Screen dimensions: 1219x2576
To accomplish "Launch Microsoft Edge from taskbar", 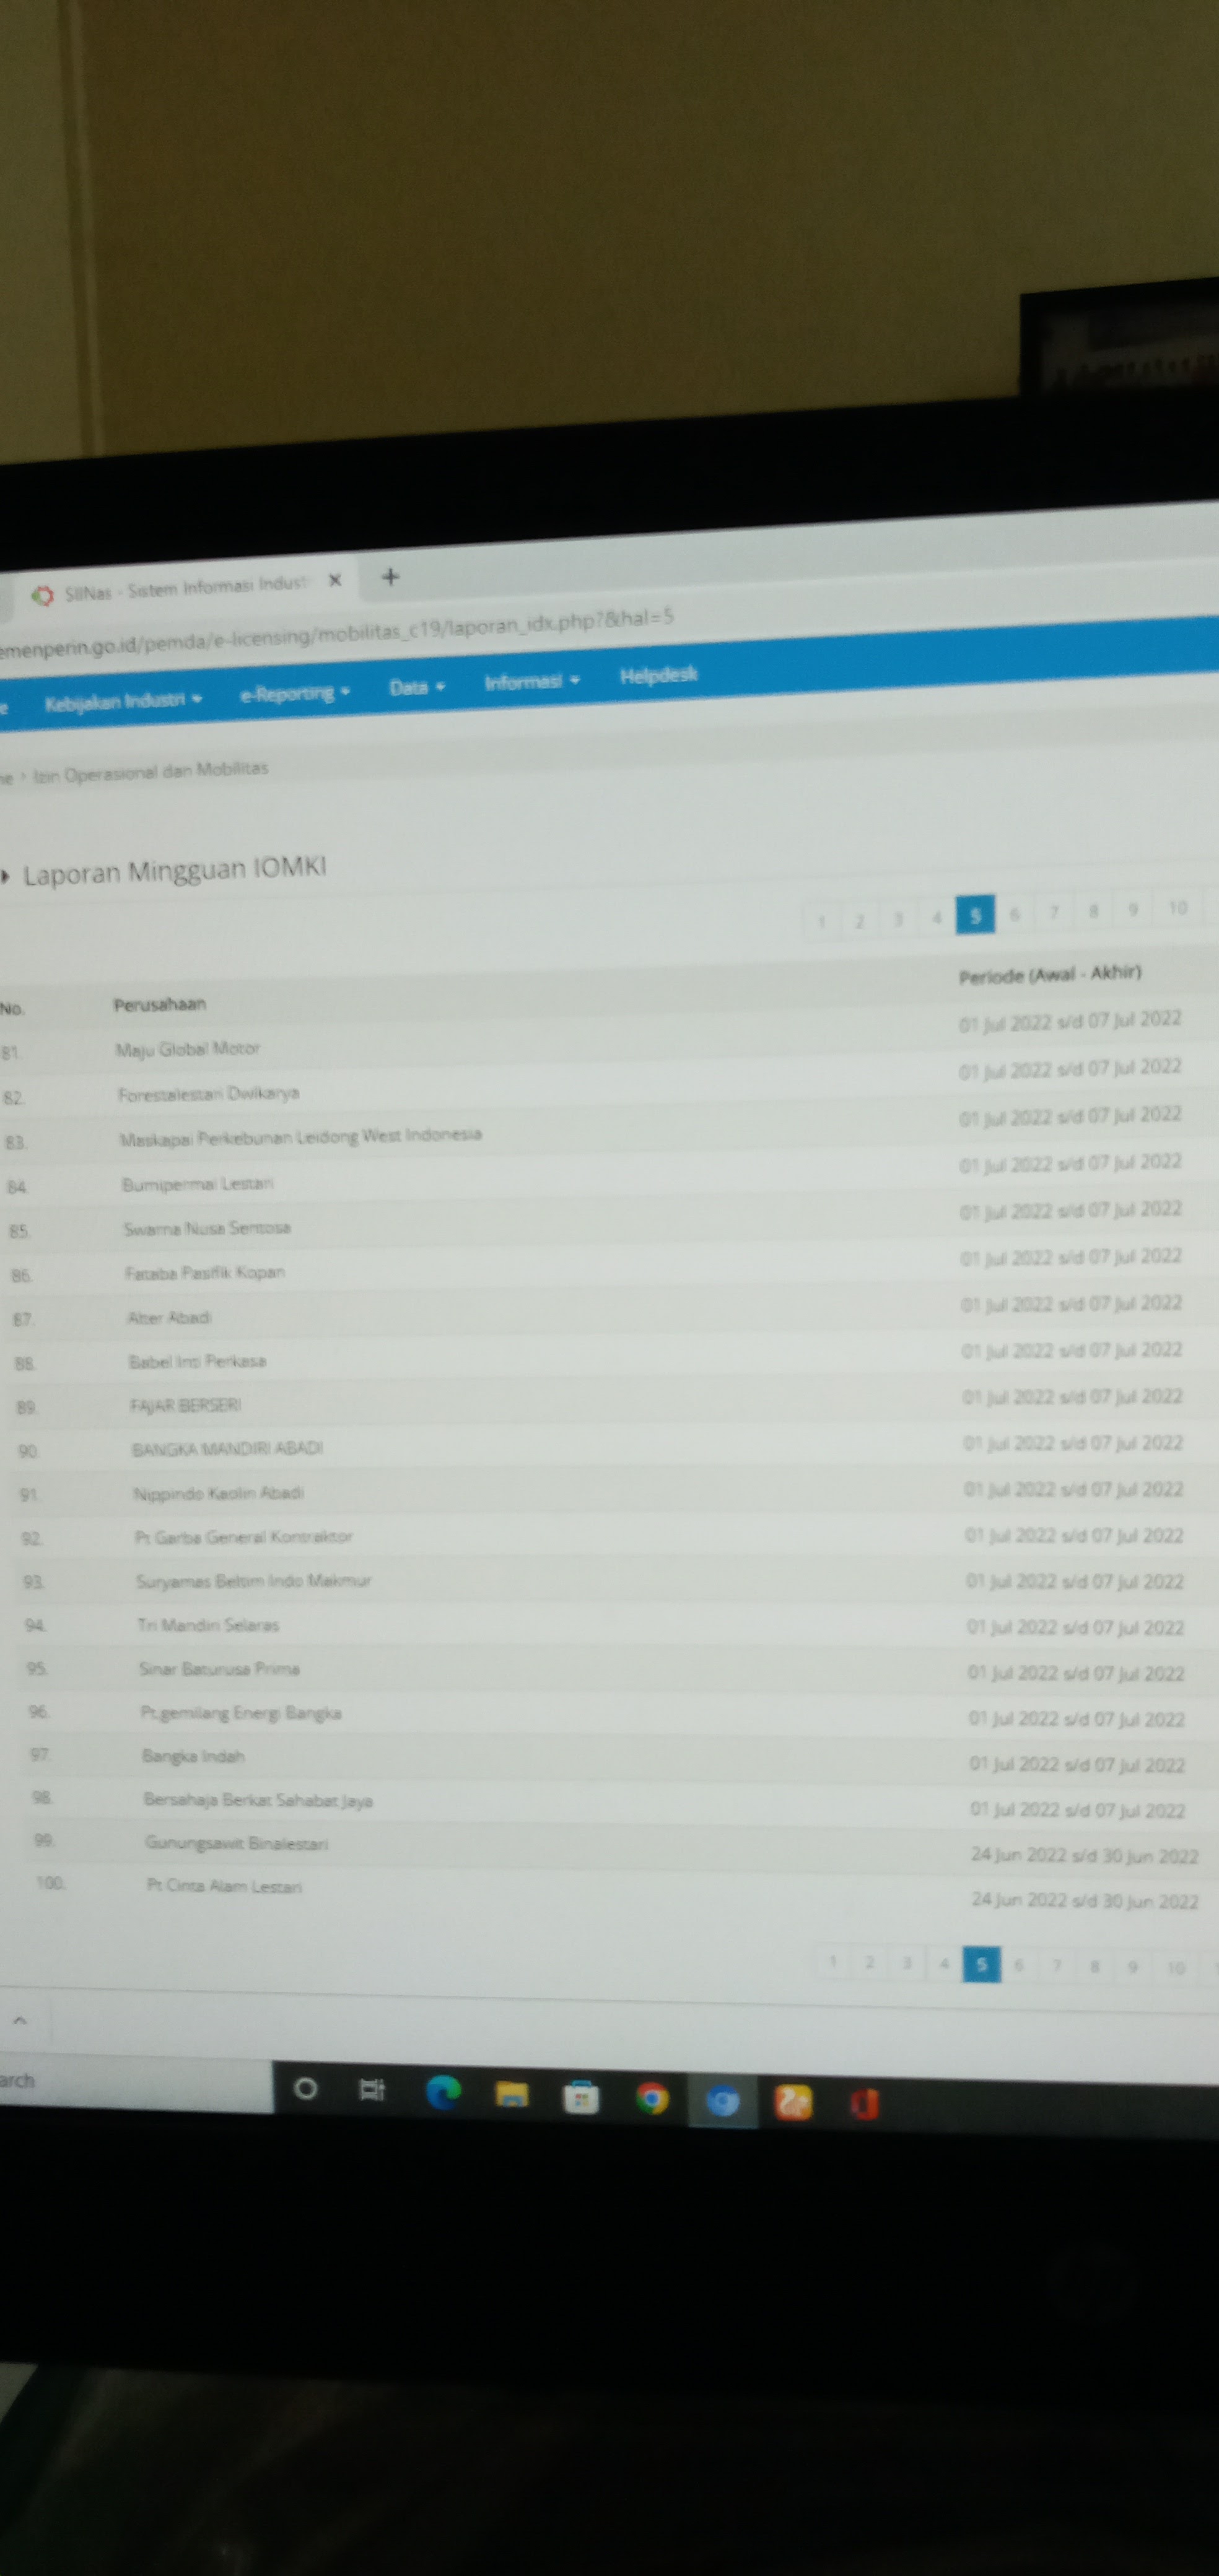I will tap(443, 2092).
